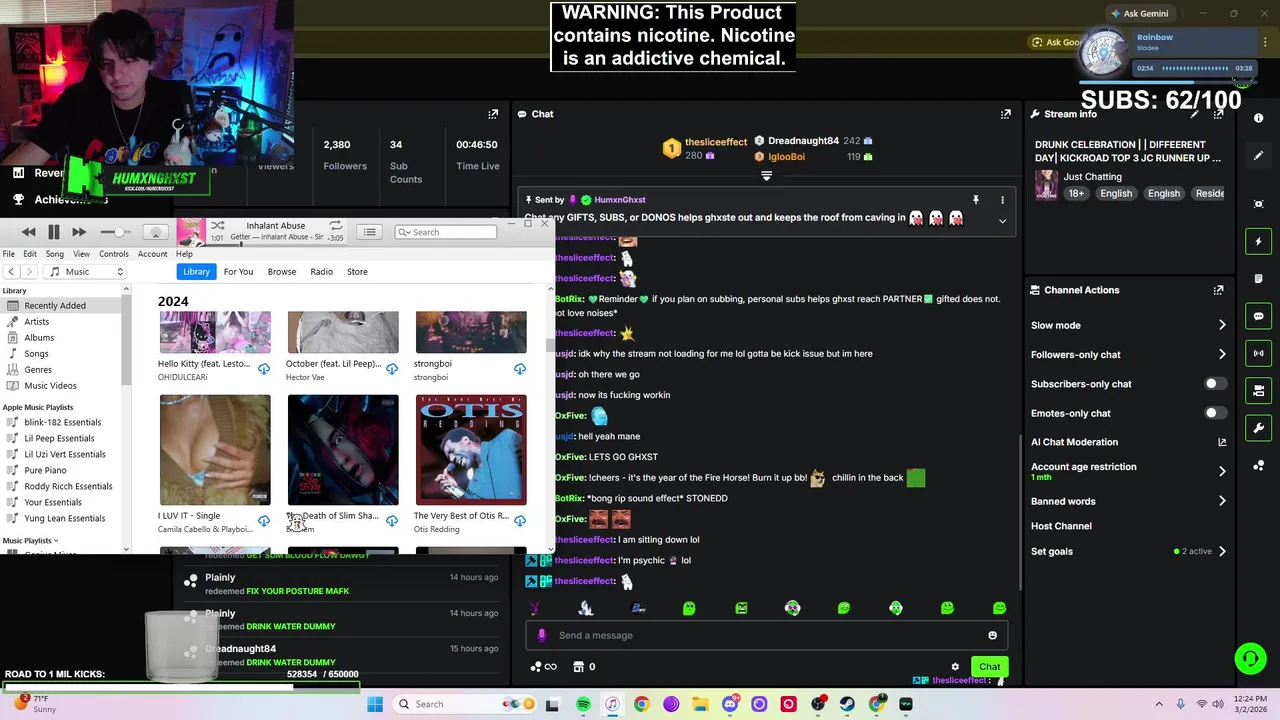Screen dimensions: 1280x720
Task: Toggle Emotes-only chat switch
Action: (1214, 413)
